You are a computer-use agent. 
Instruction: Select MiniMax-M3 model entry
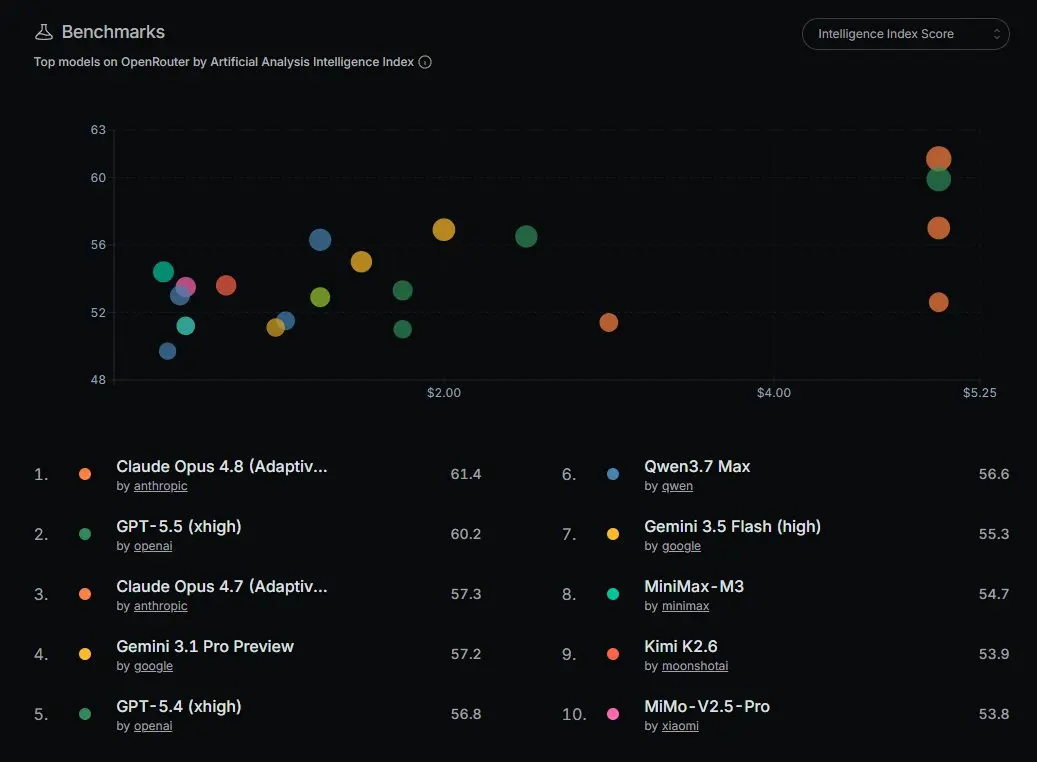pos(694,587)
